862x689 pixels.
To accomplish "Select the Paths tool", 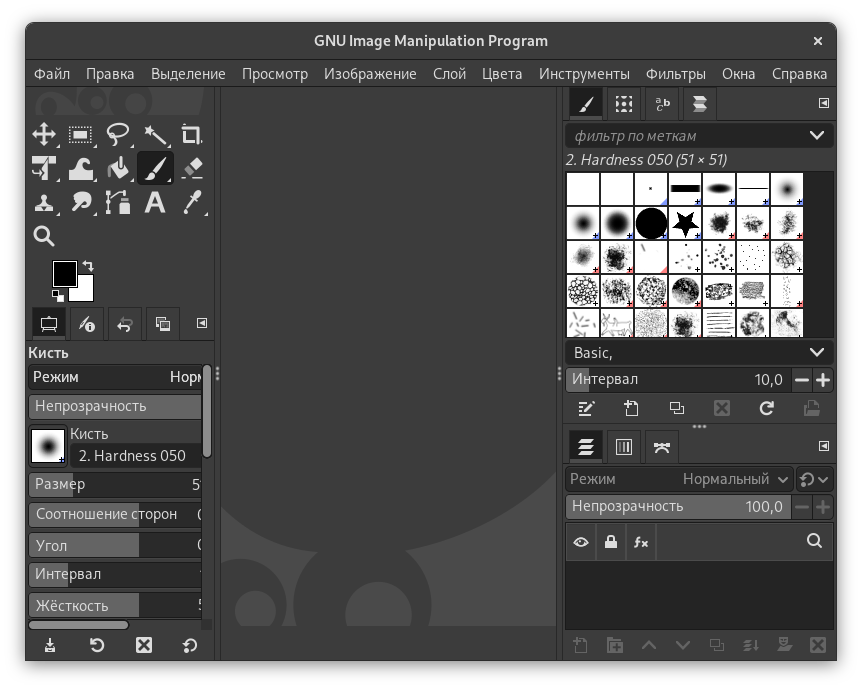I will 118,202.
